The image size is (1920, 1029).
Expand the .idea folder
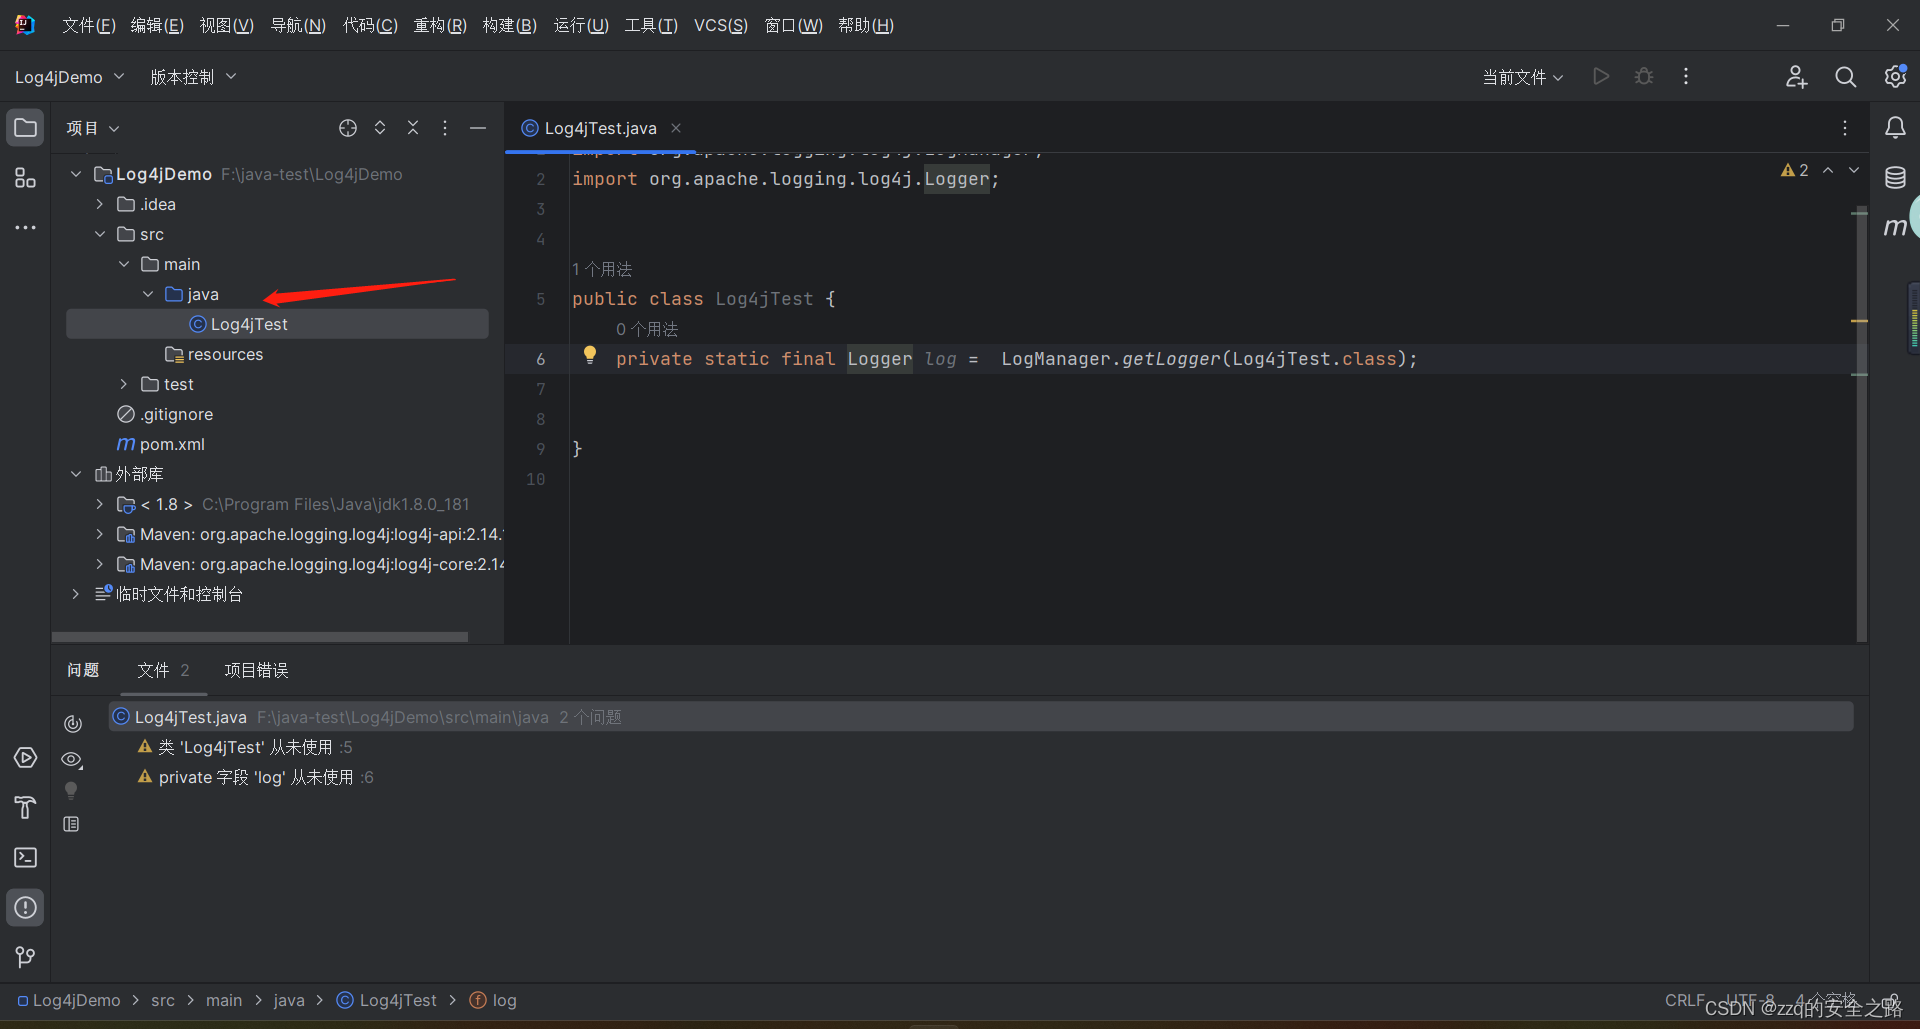coord(99,204)
